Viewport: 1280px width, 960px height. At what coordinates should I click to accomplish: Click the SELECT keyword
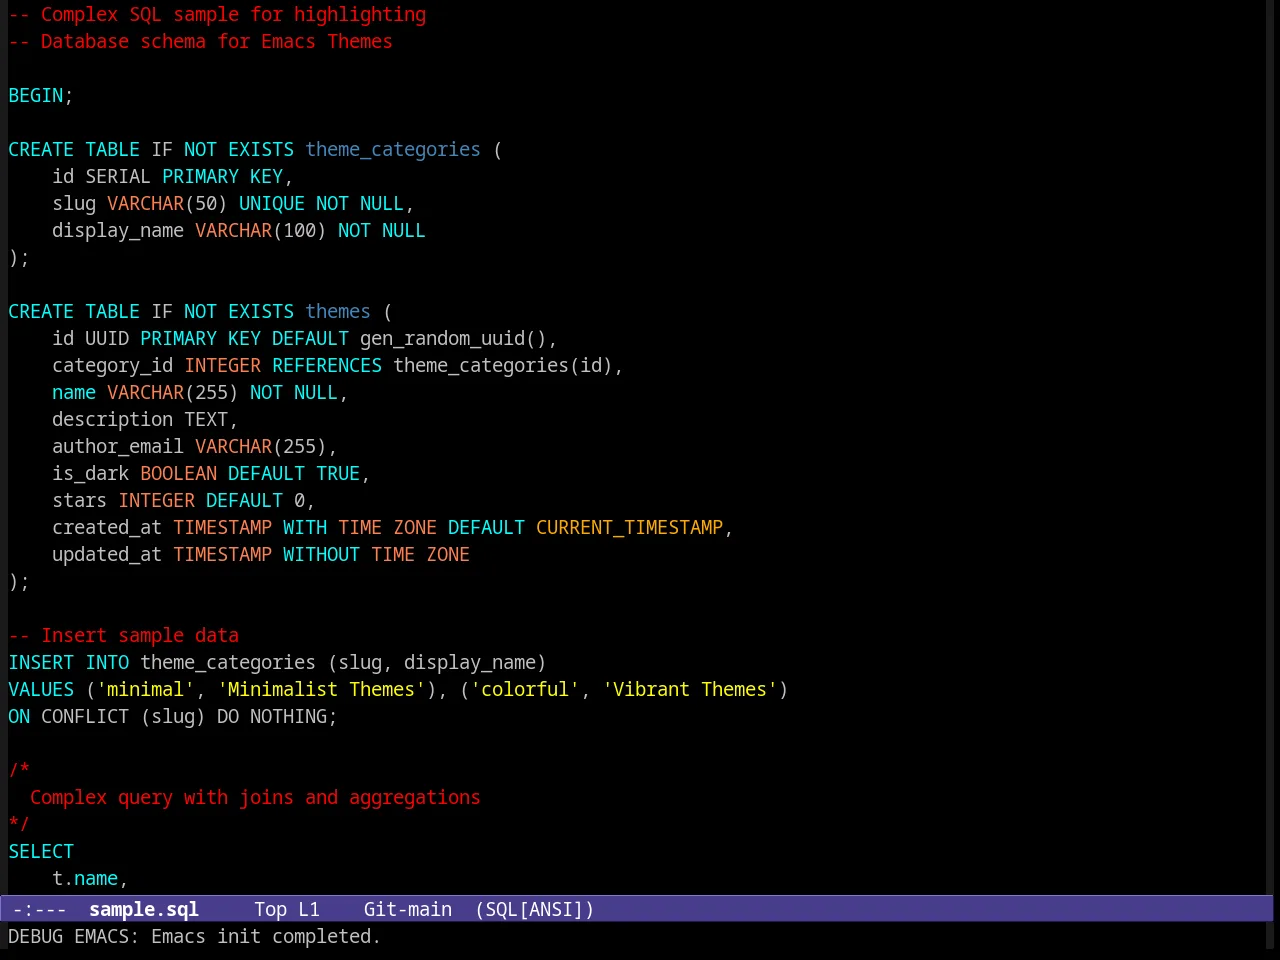point(41,851)
